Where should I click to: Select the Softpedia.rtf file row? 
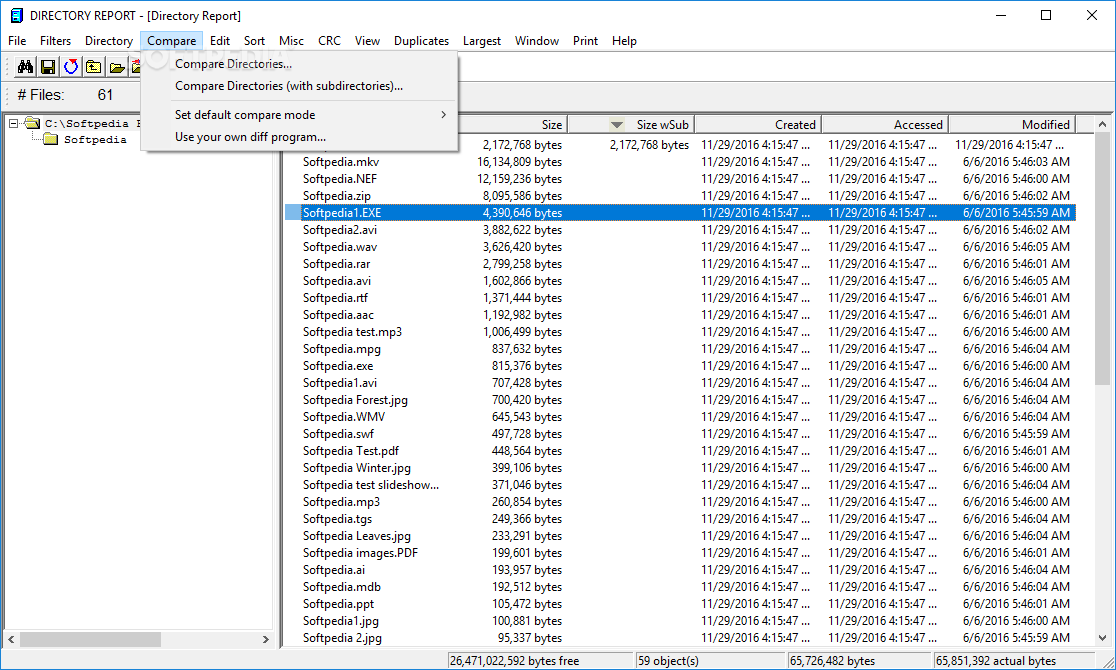pos(680,298)
